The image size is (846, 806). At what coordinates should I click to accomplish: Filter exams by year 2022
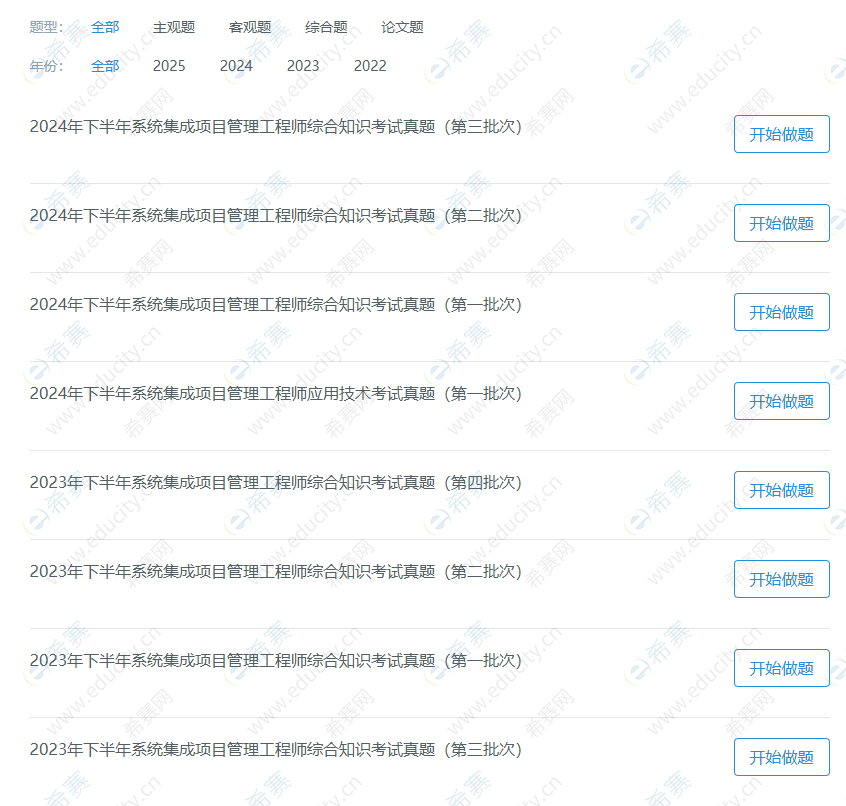(370, 66)
